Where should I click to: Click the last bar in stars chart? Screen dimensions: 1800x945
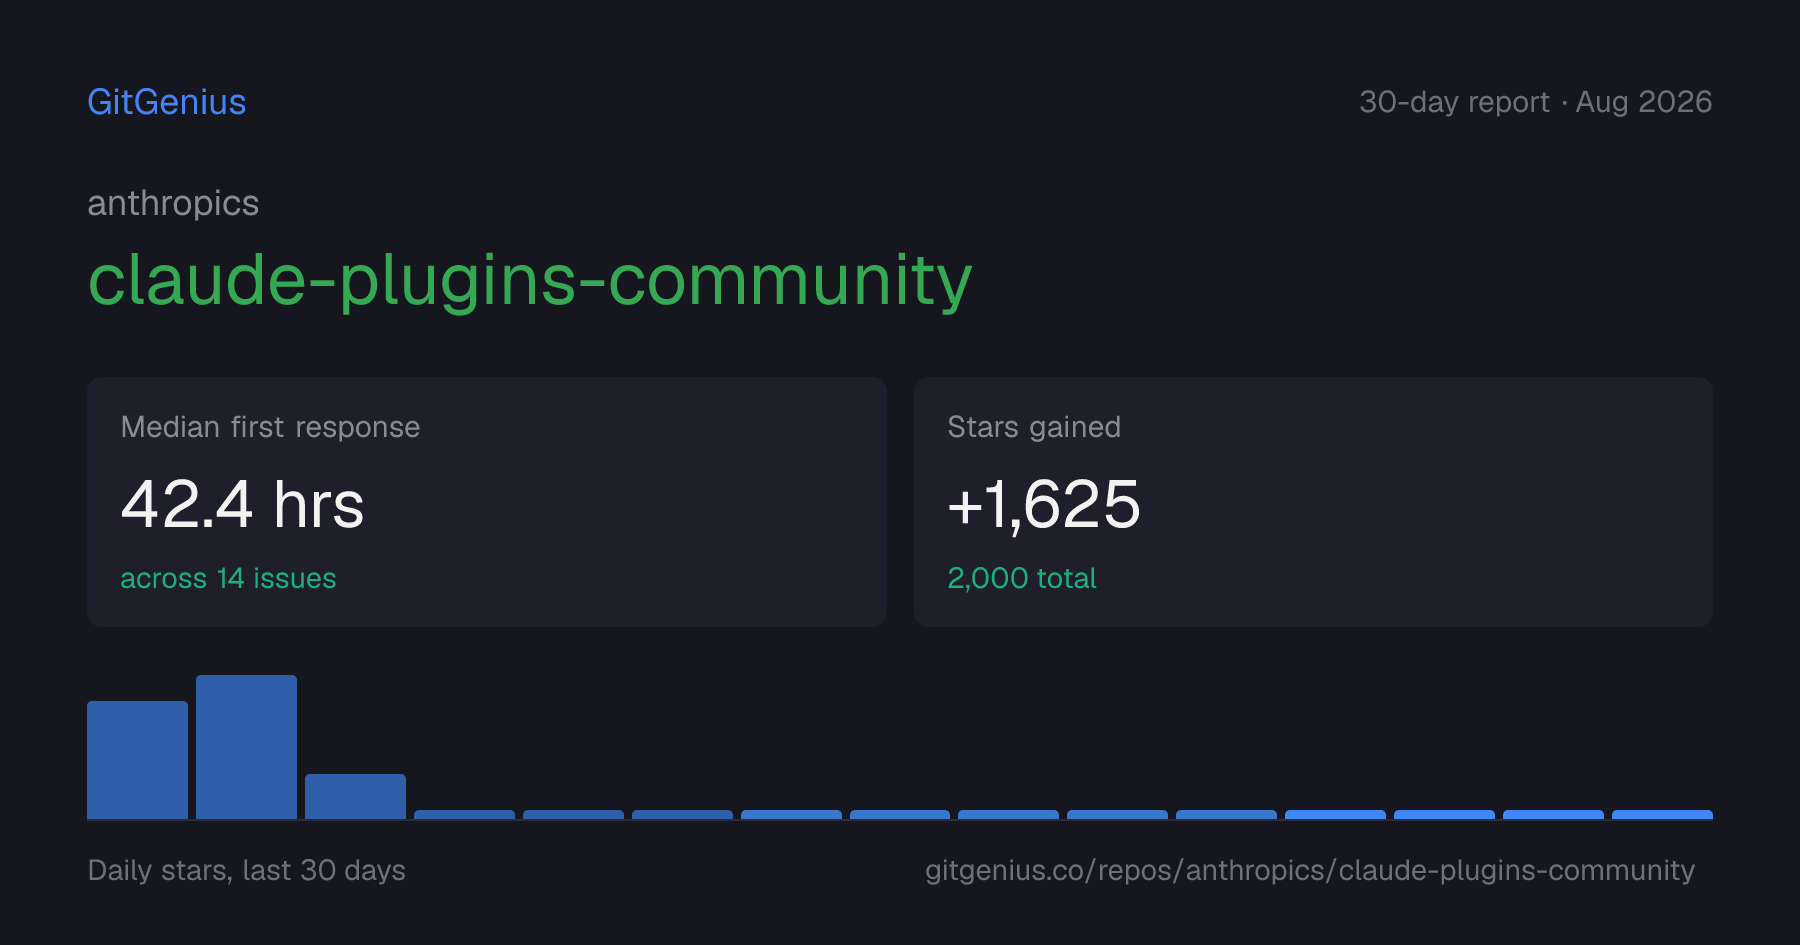coord(1662,814)
